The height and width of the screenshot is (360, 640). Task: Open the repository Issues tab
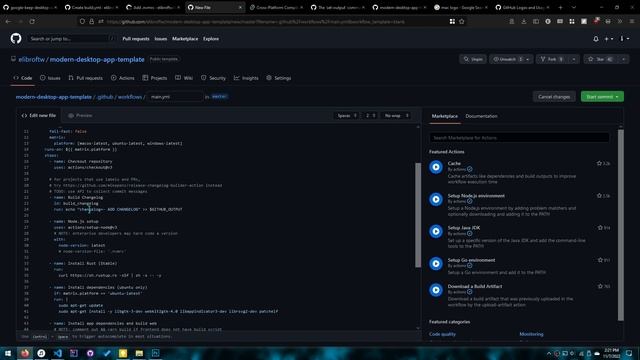50,78
